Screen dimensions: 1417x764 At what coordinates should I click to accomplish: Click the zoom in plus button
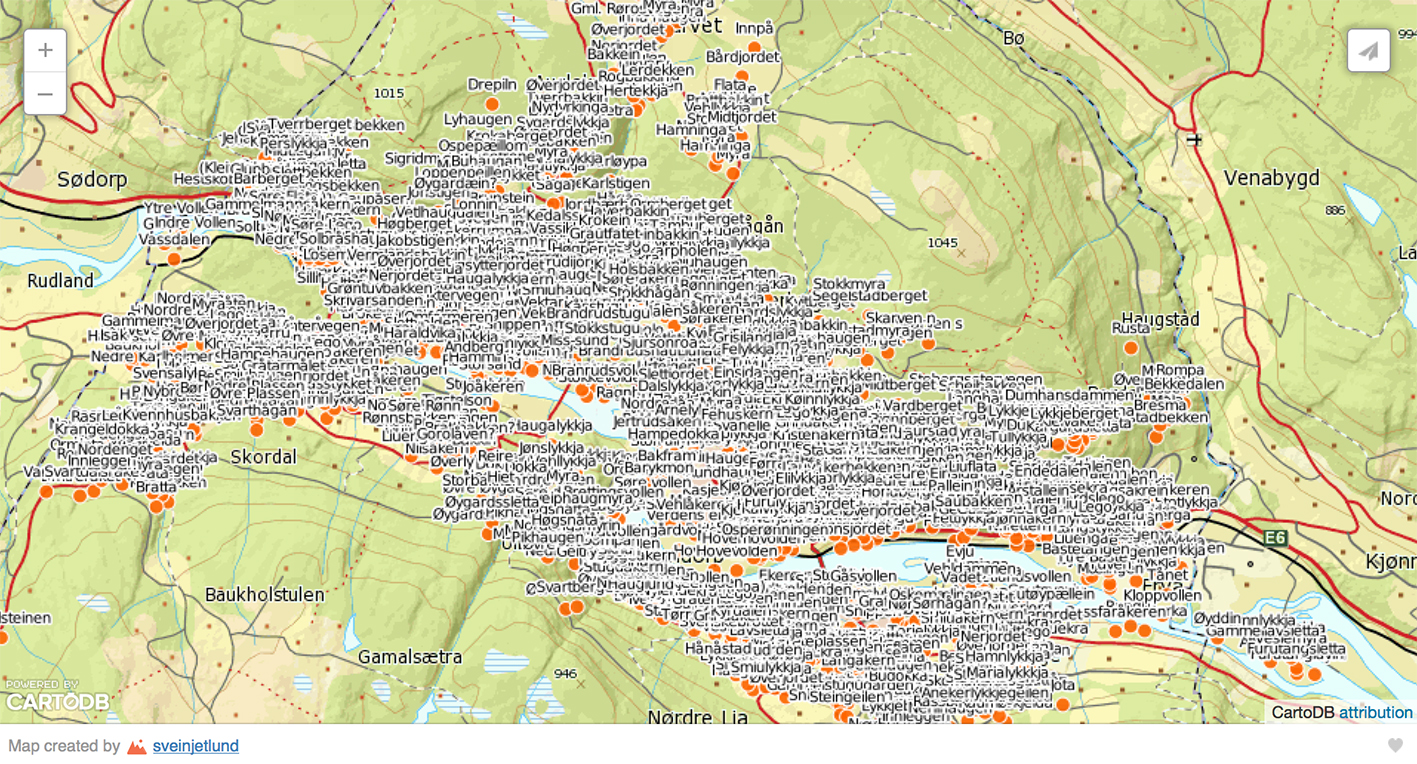pyautogui.click(x=45, y=51)
